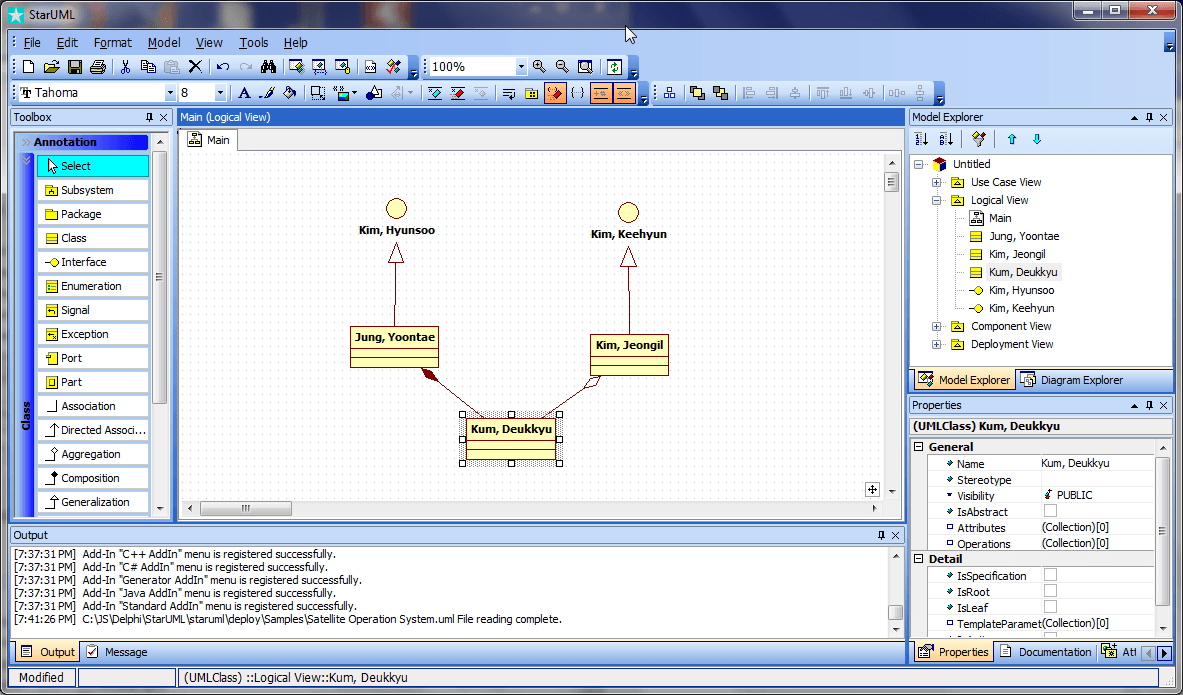The height and width of the screenshot is (695, 1183).
Task: Open the 100% zoom level dropdown
Action: pyautogui.click(x=521, y=67)
